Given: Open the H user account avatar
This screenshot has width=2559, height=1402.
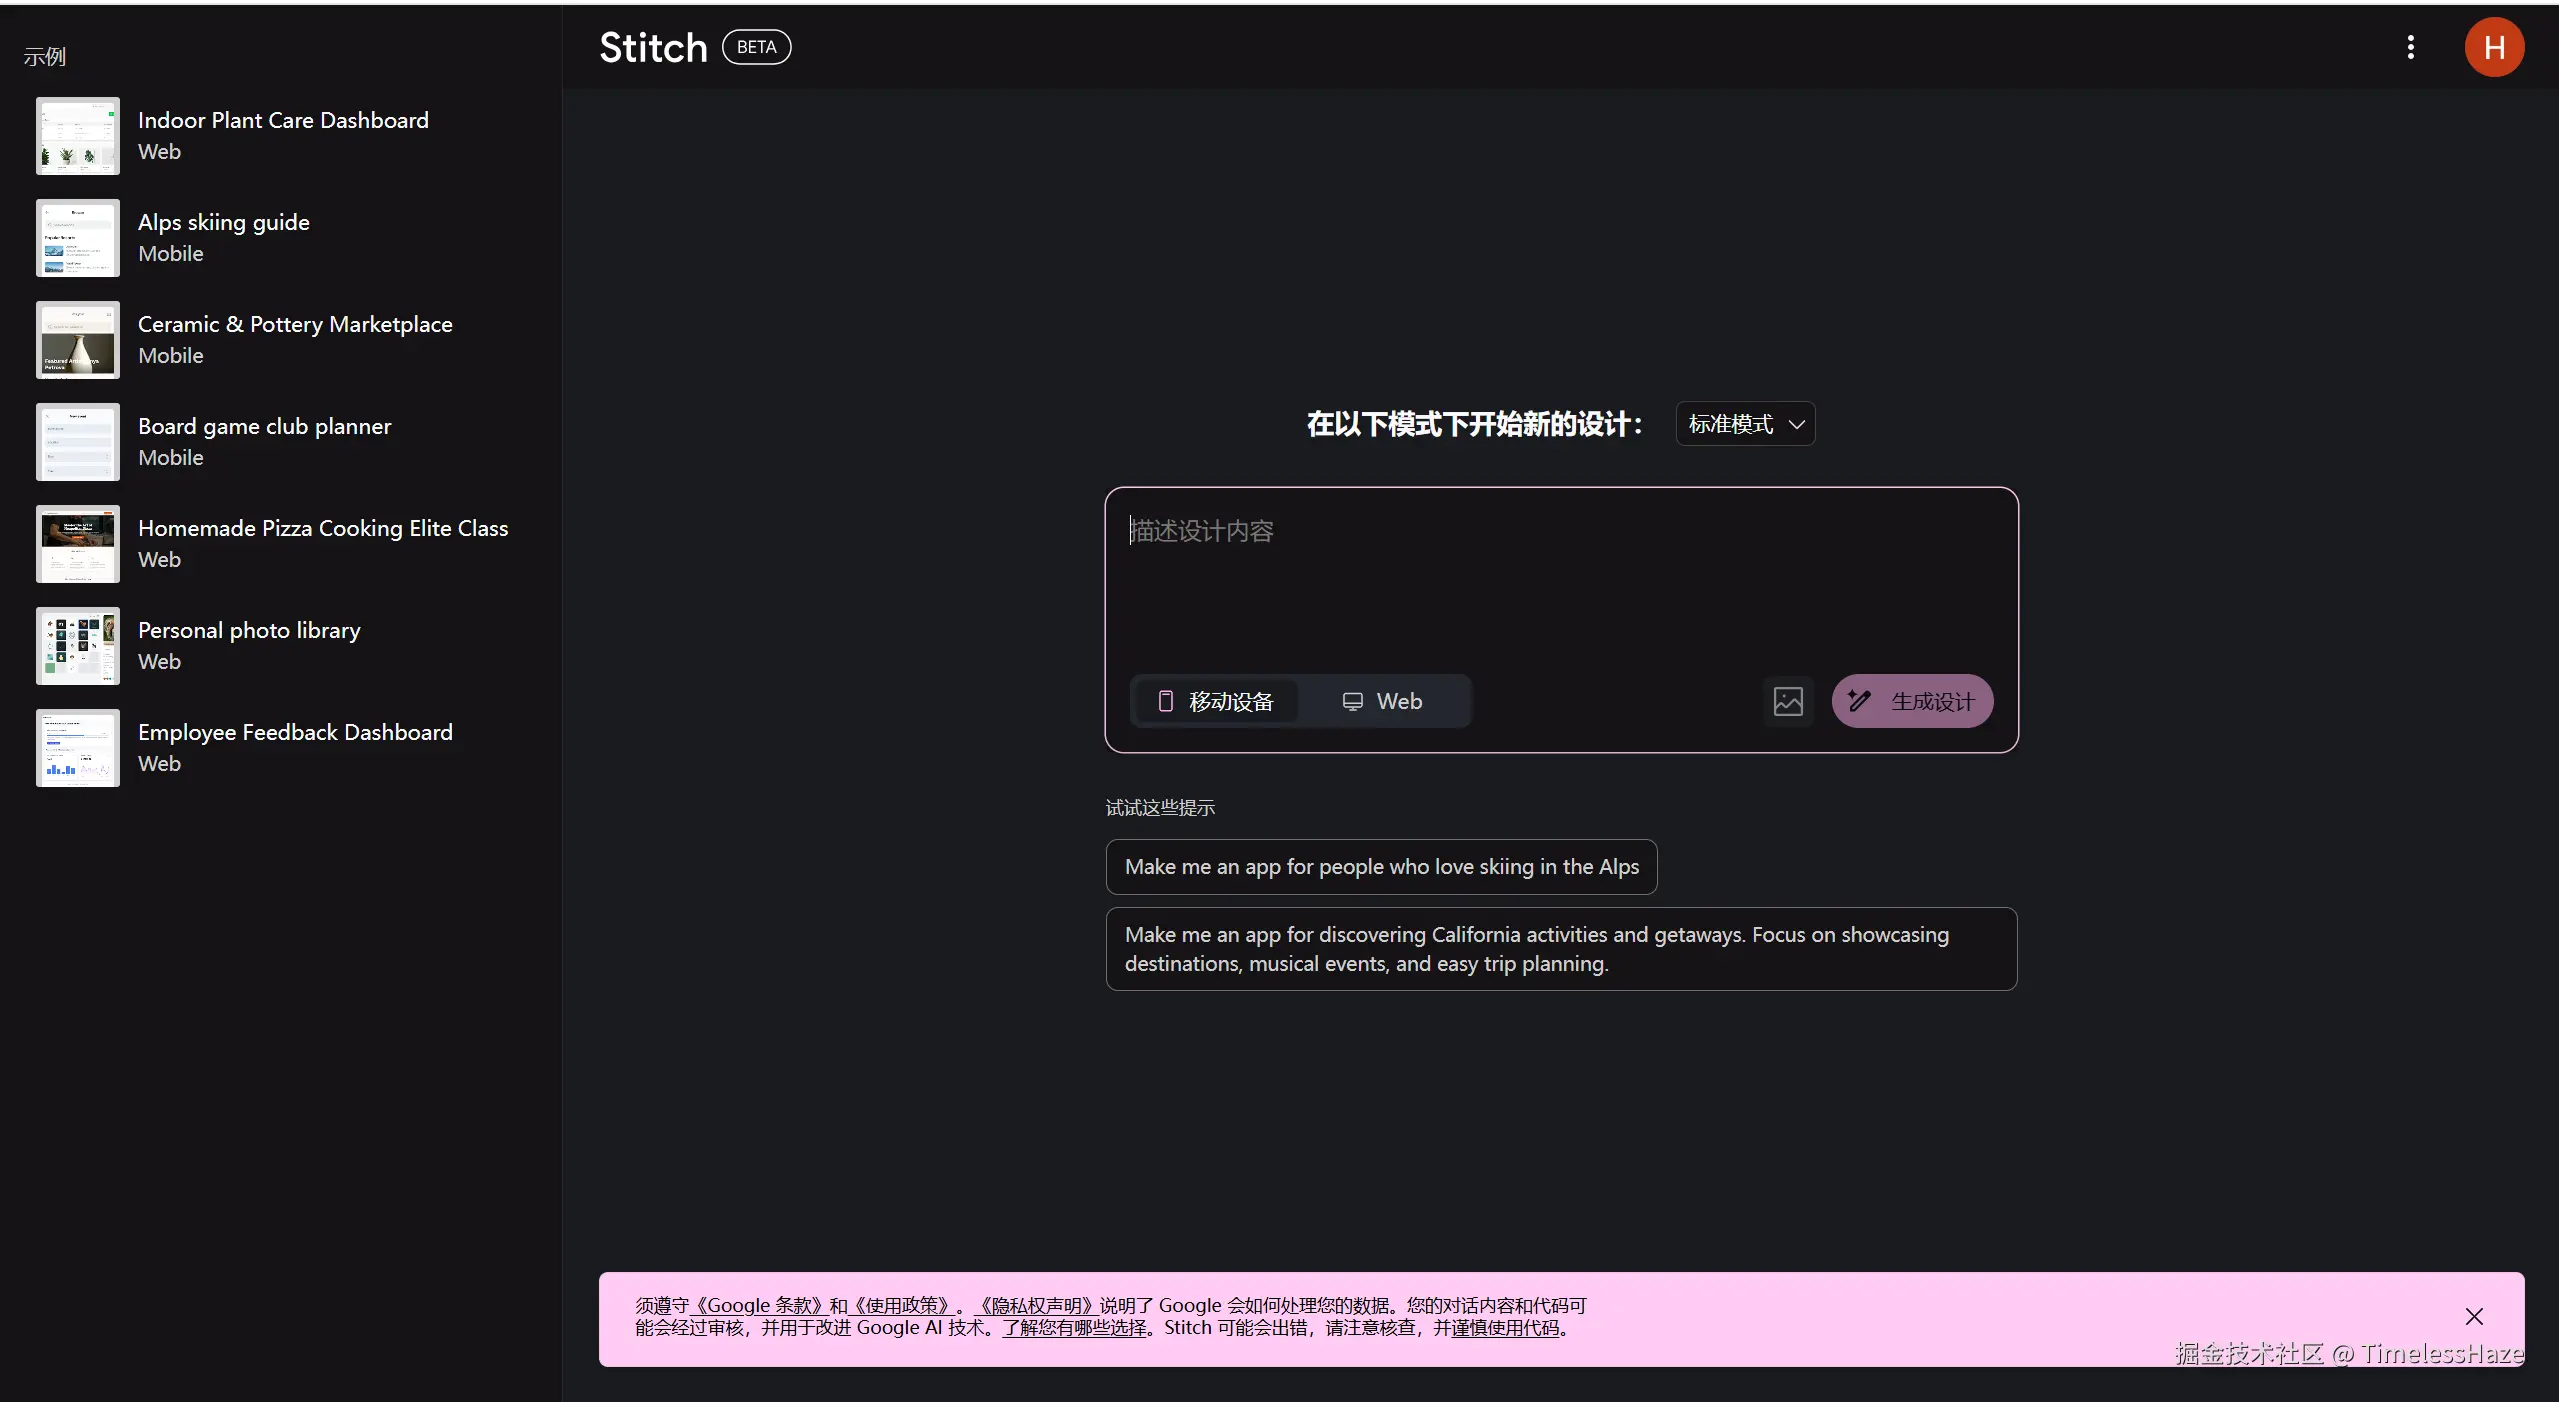Looking at the screenshot, I should (2494, 47).
